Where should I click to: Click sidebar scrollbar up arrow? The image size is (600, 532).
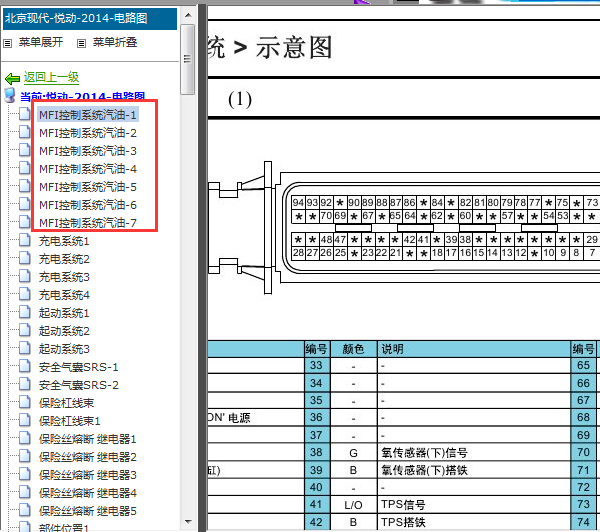pos(188,15)
